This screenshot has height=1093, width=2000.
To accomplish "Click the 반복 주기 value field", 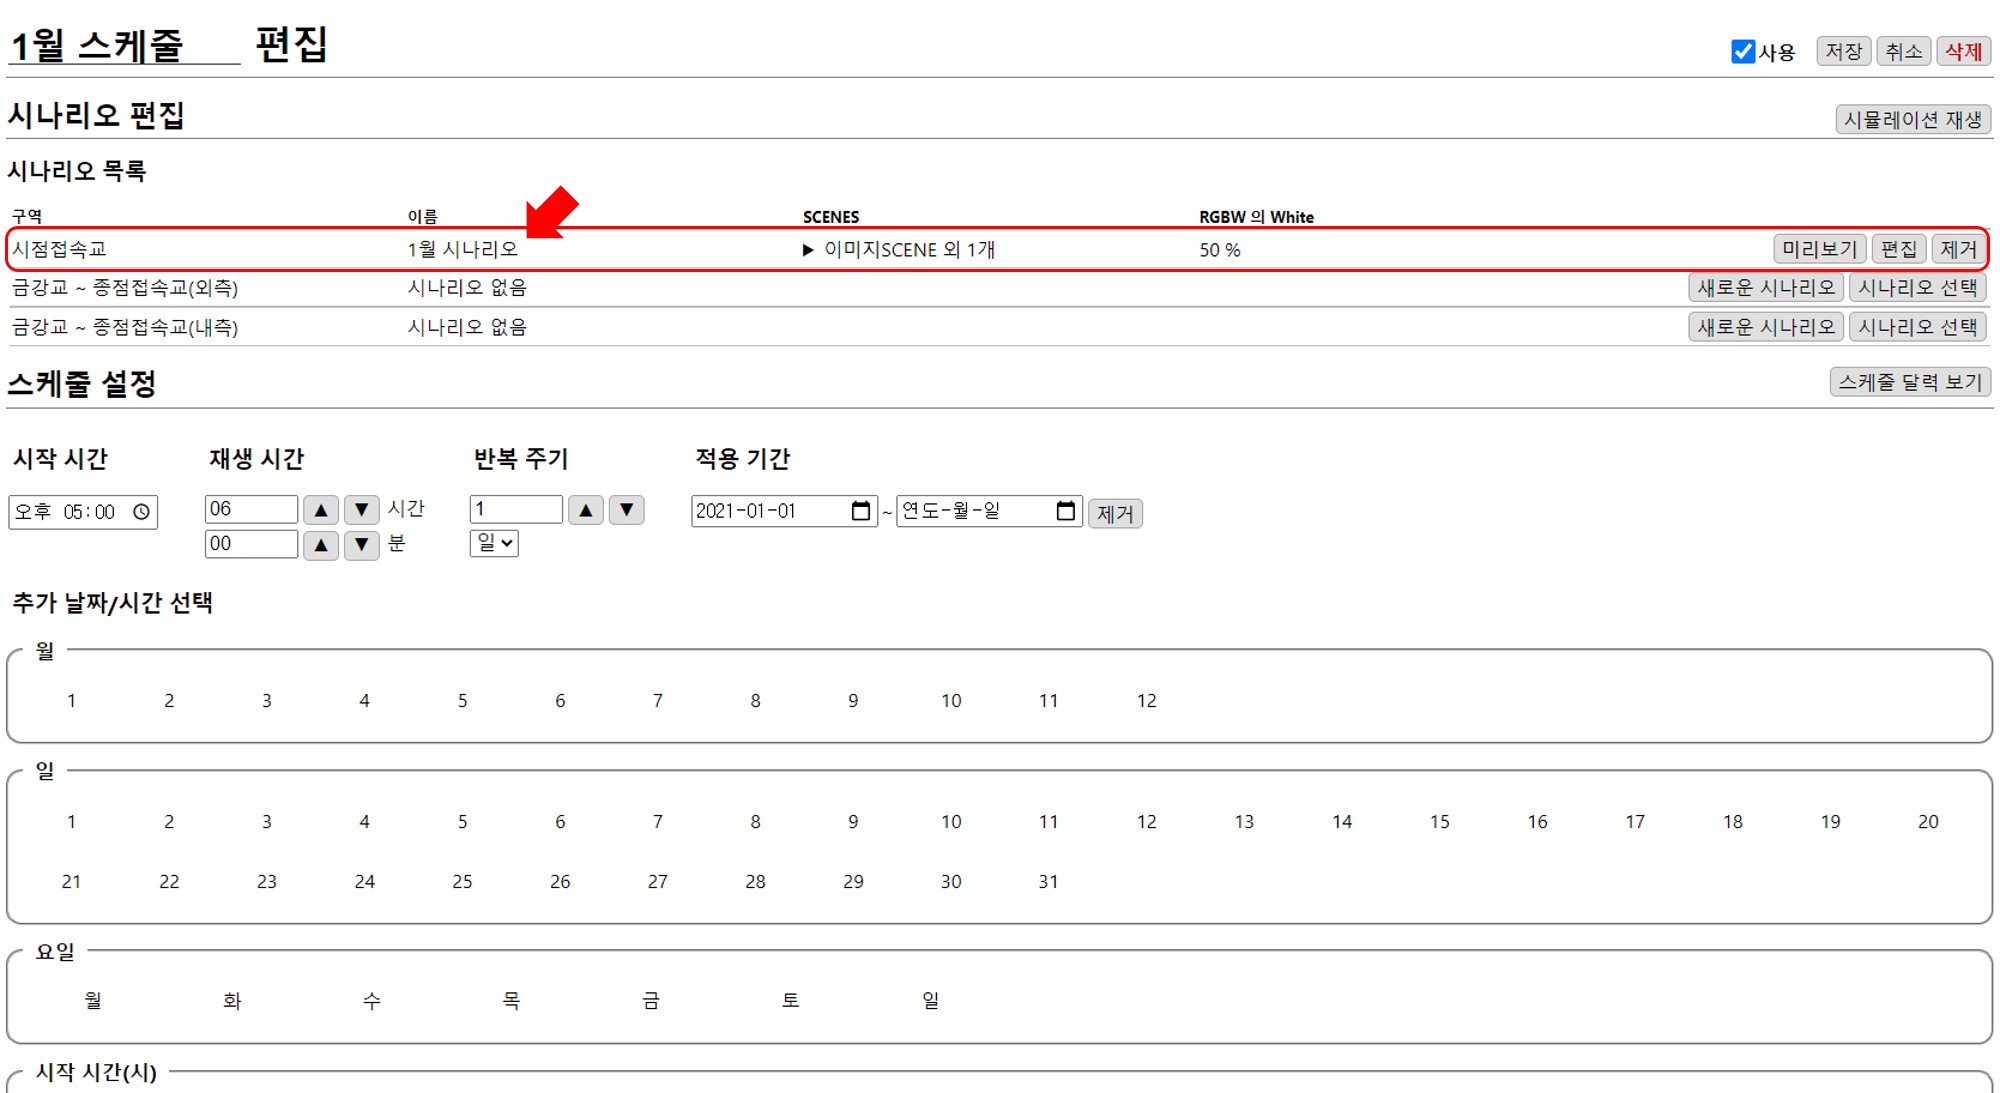I will tap(516, 509).
